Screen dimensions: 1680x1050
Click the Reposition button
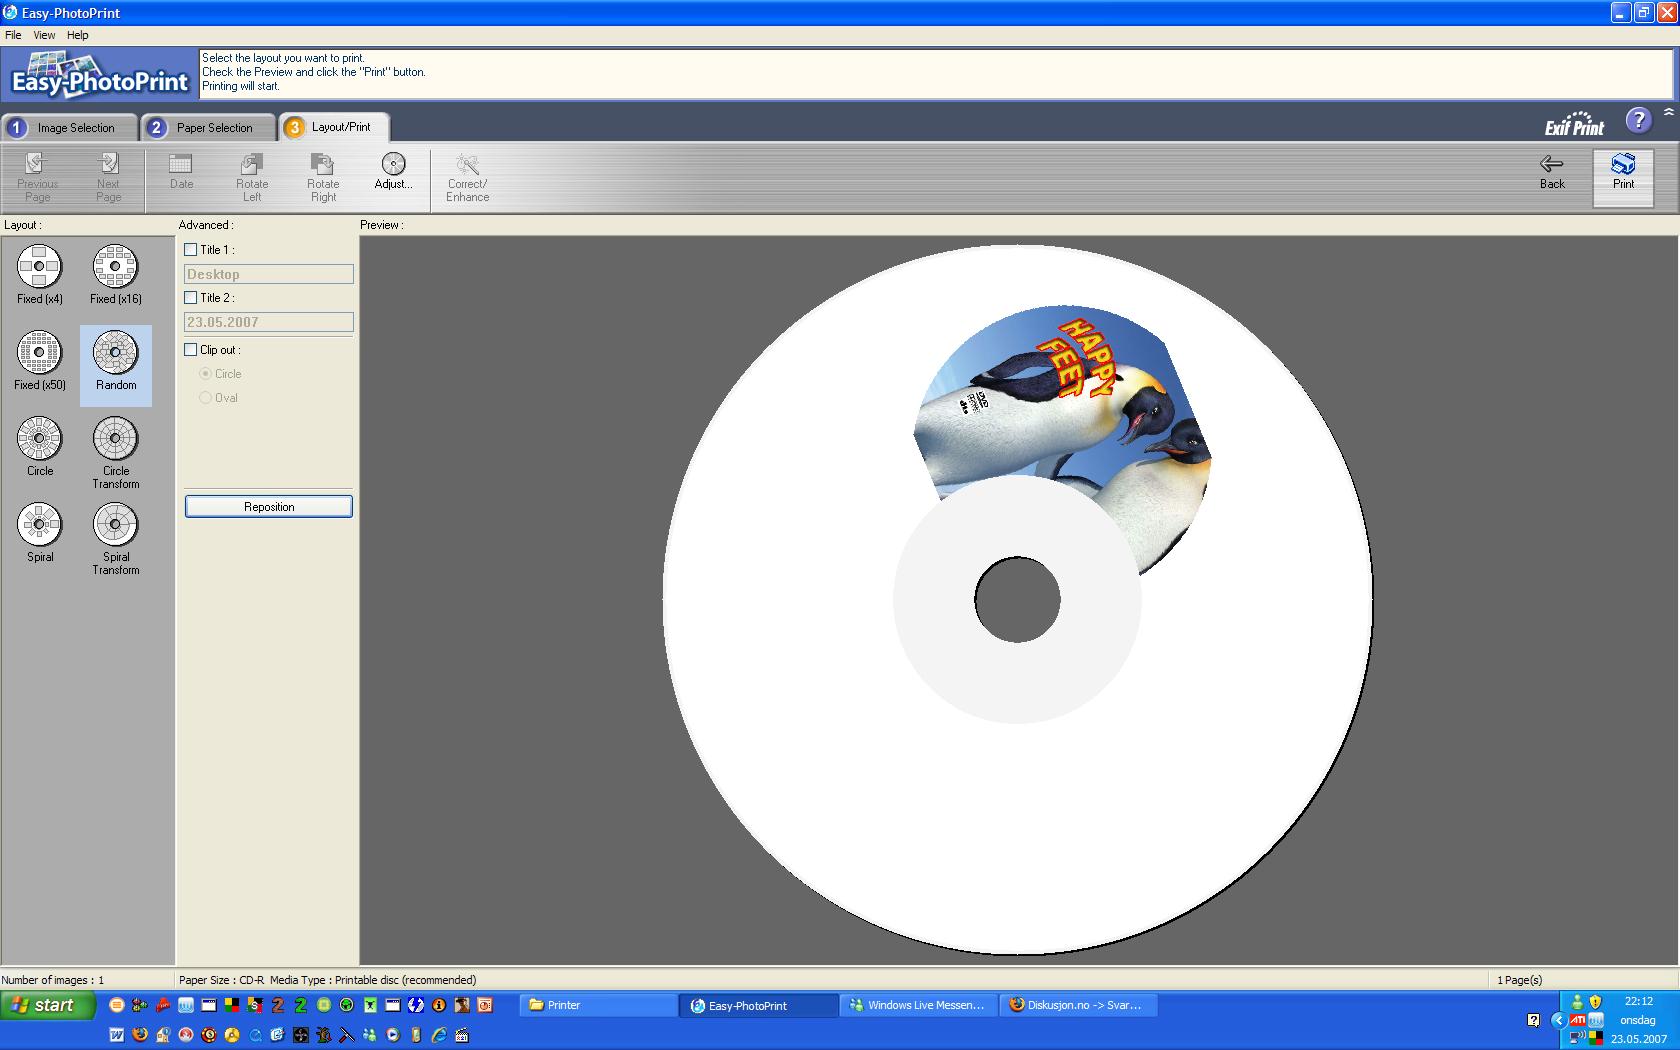coord(269,507)
